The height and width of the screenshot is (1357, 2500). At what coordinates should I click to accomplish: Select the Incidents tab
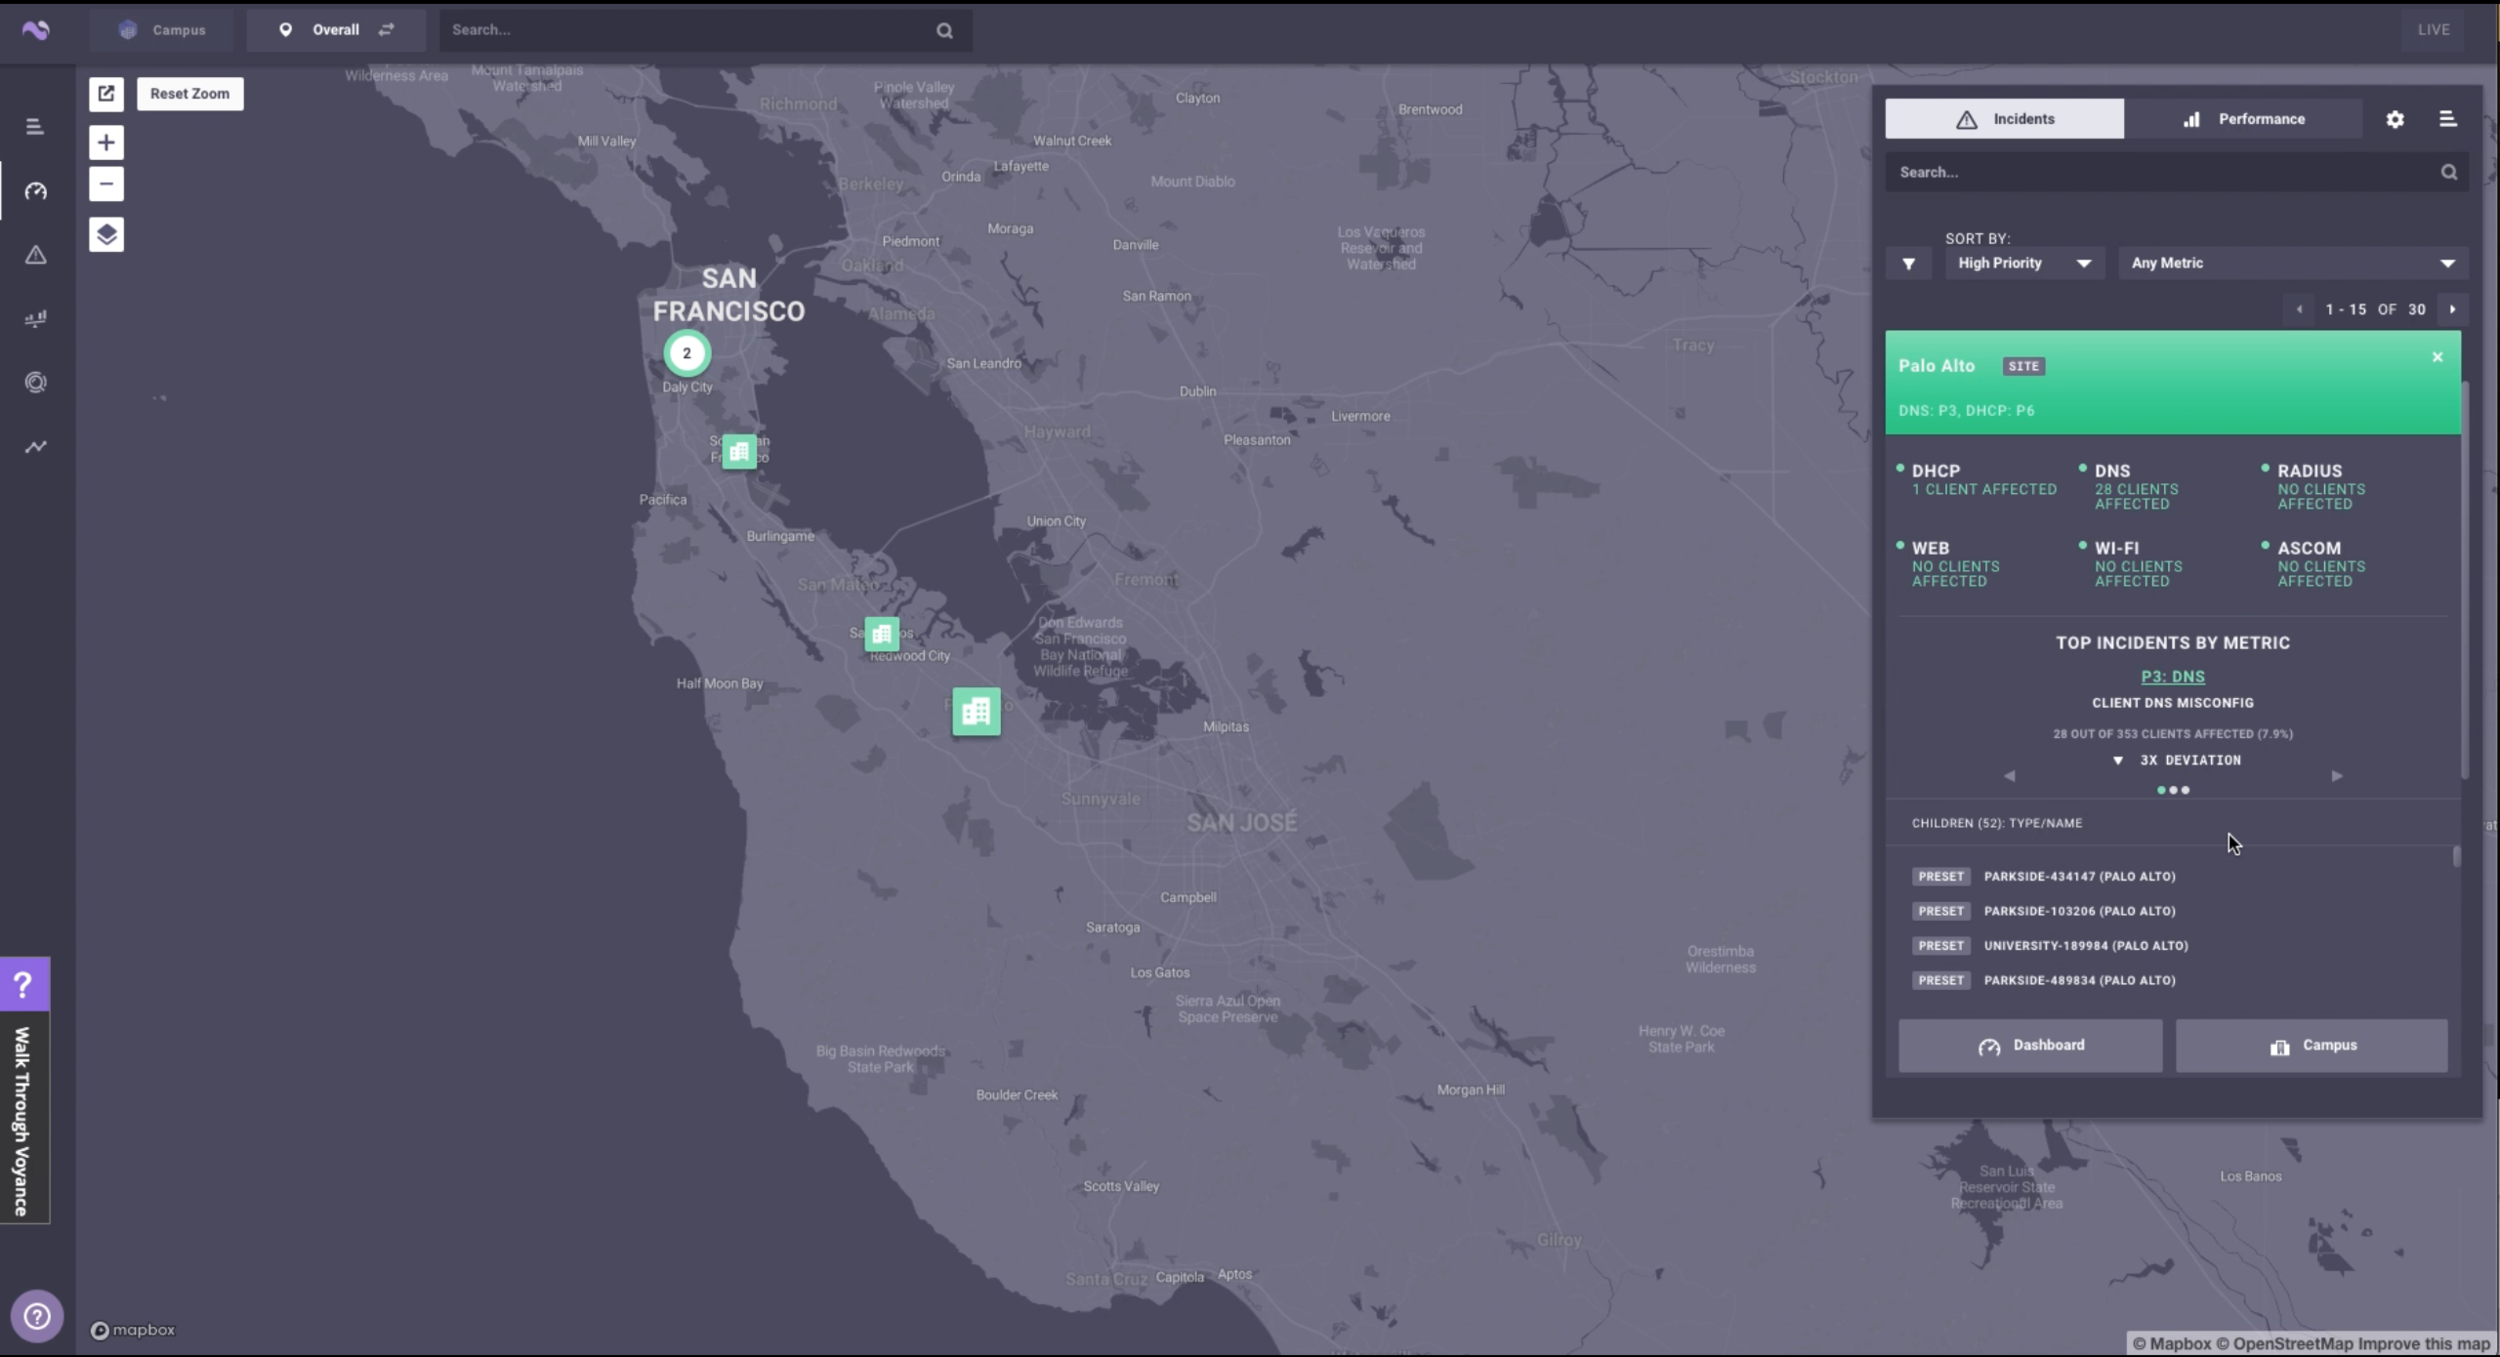point(2004,119)
